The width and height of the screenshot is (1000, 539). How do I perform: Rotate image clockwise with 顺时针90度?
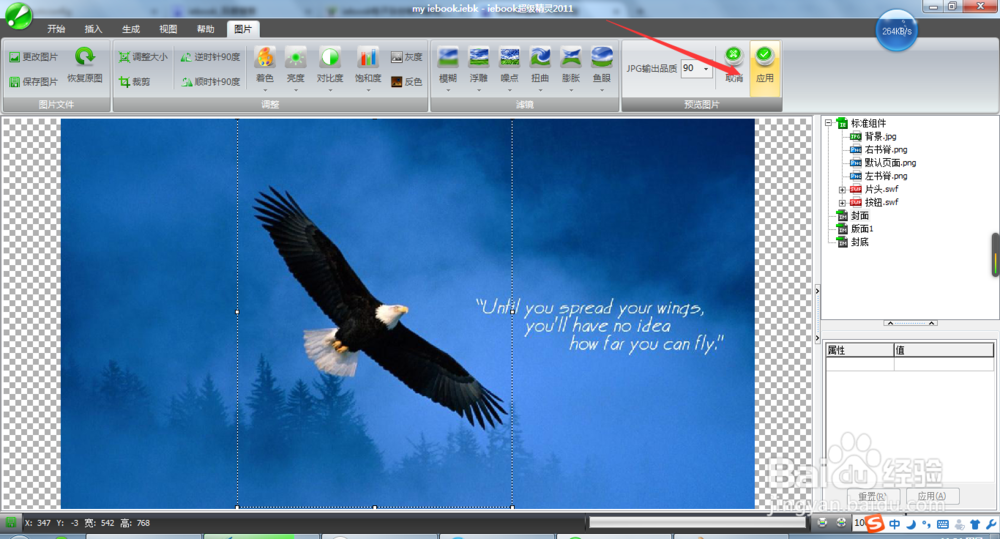pos(210,82)
